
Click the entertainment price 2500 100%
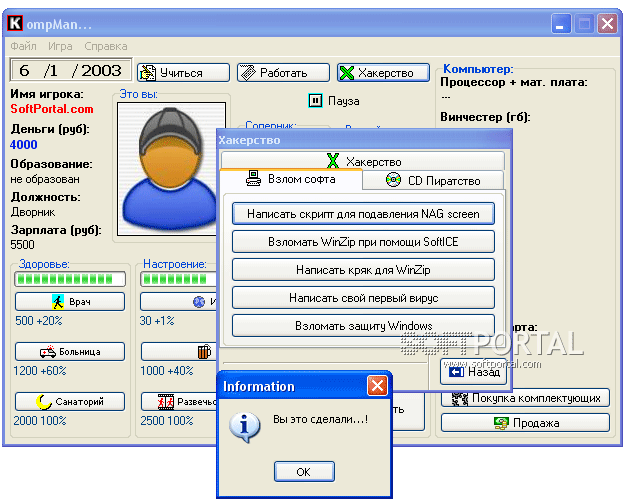[x=167, y=421]
